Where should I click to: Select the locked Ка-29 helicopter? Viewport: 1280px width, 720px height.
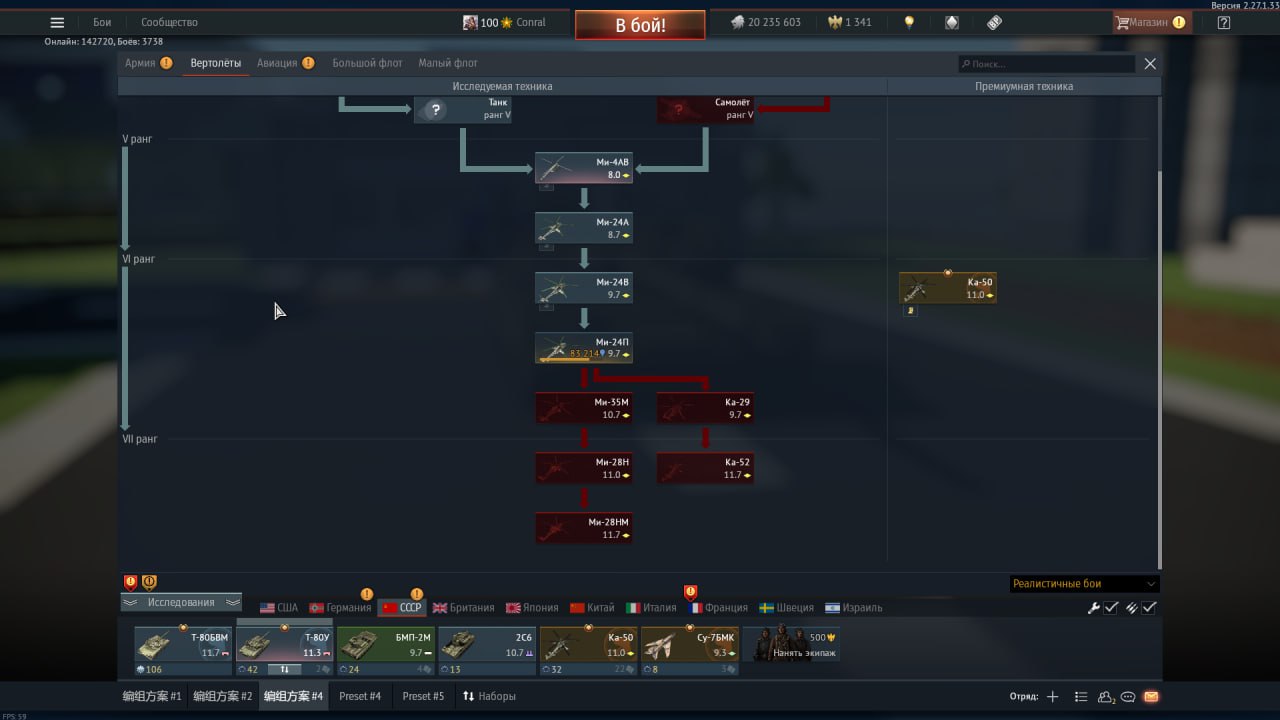click(x=705, y=408)
